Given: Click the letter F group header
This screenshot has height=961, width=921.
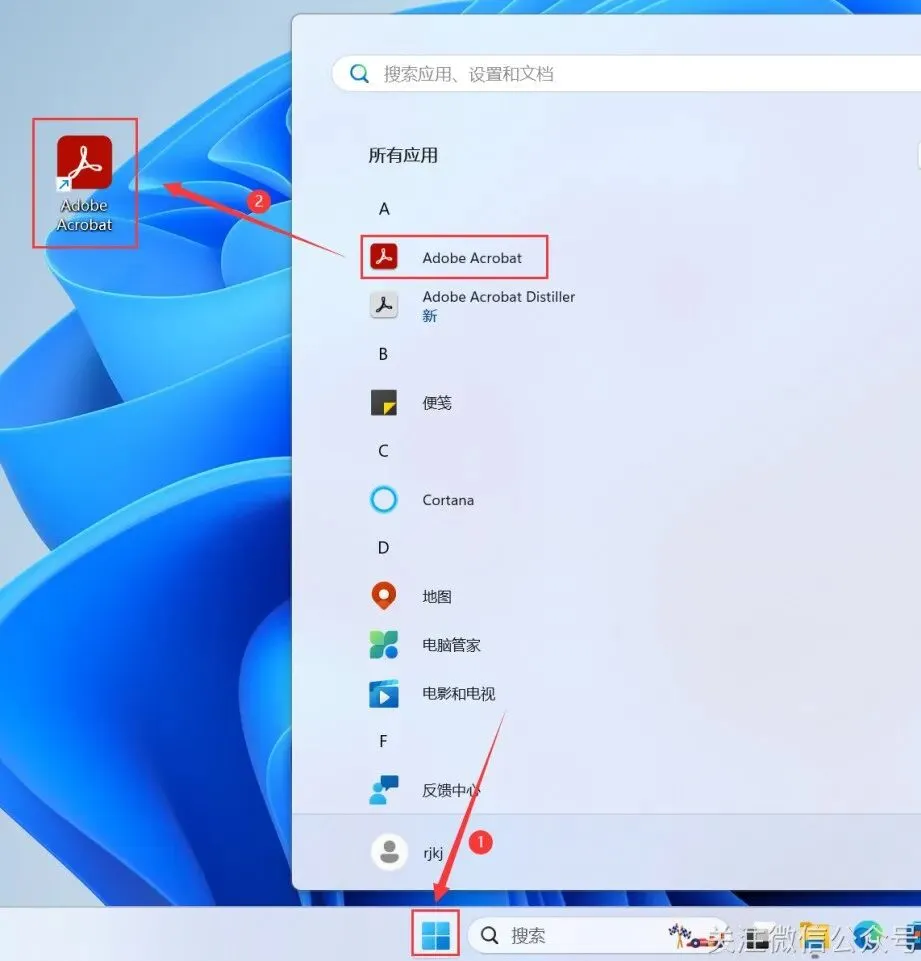Looking at the screenshot, I should pos(383,742).
